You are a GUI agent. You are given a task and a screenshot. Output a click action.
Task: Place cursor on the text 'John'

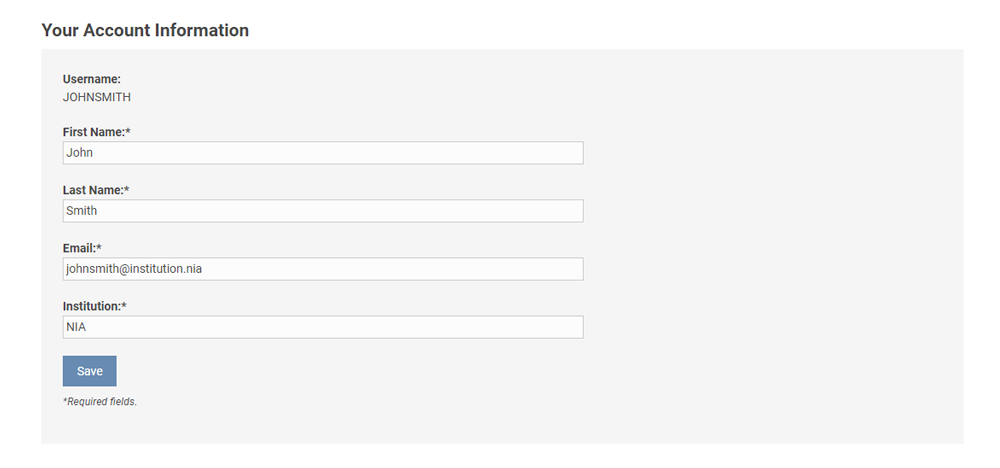coord(79,153)
